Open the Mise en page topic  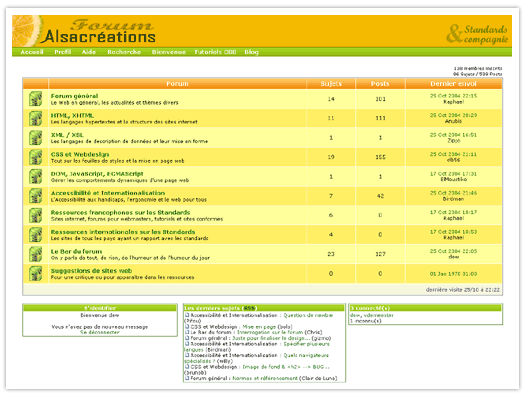point(259,327)
